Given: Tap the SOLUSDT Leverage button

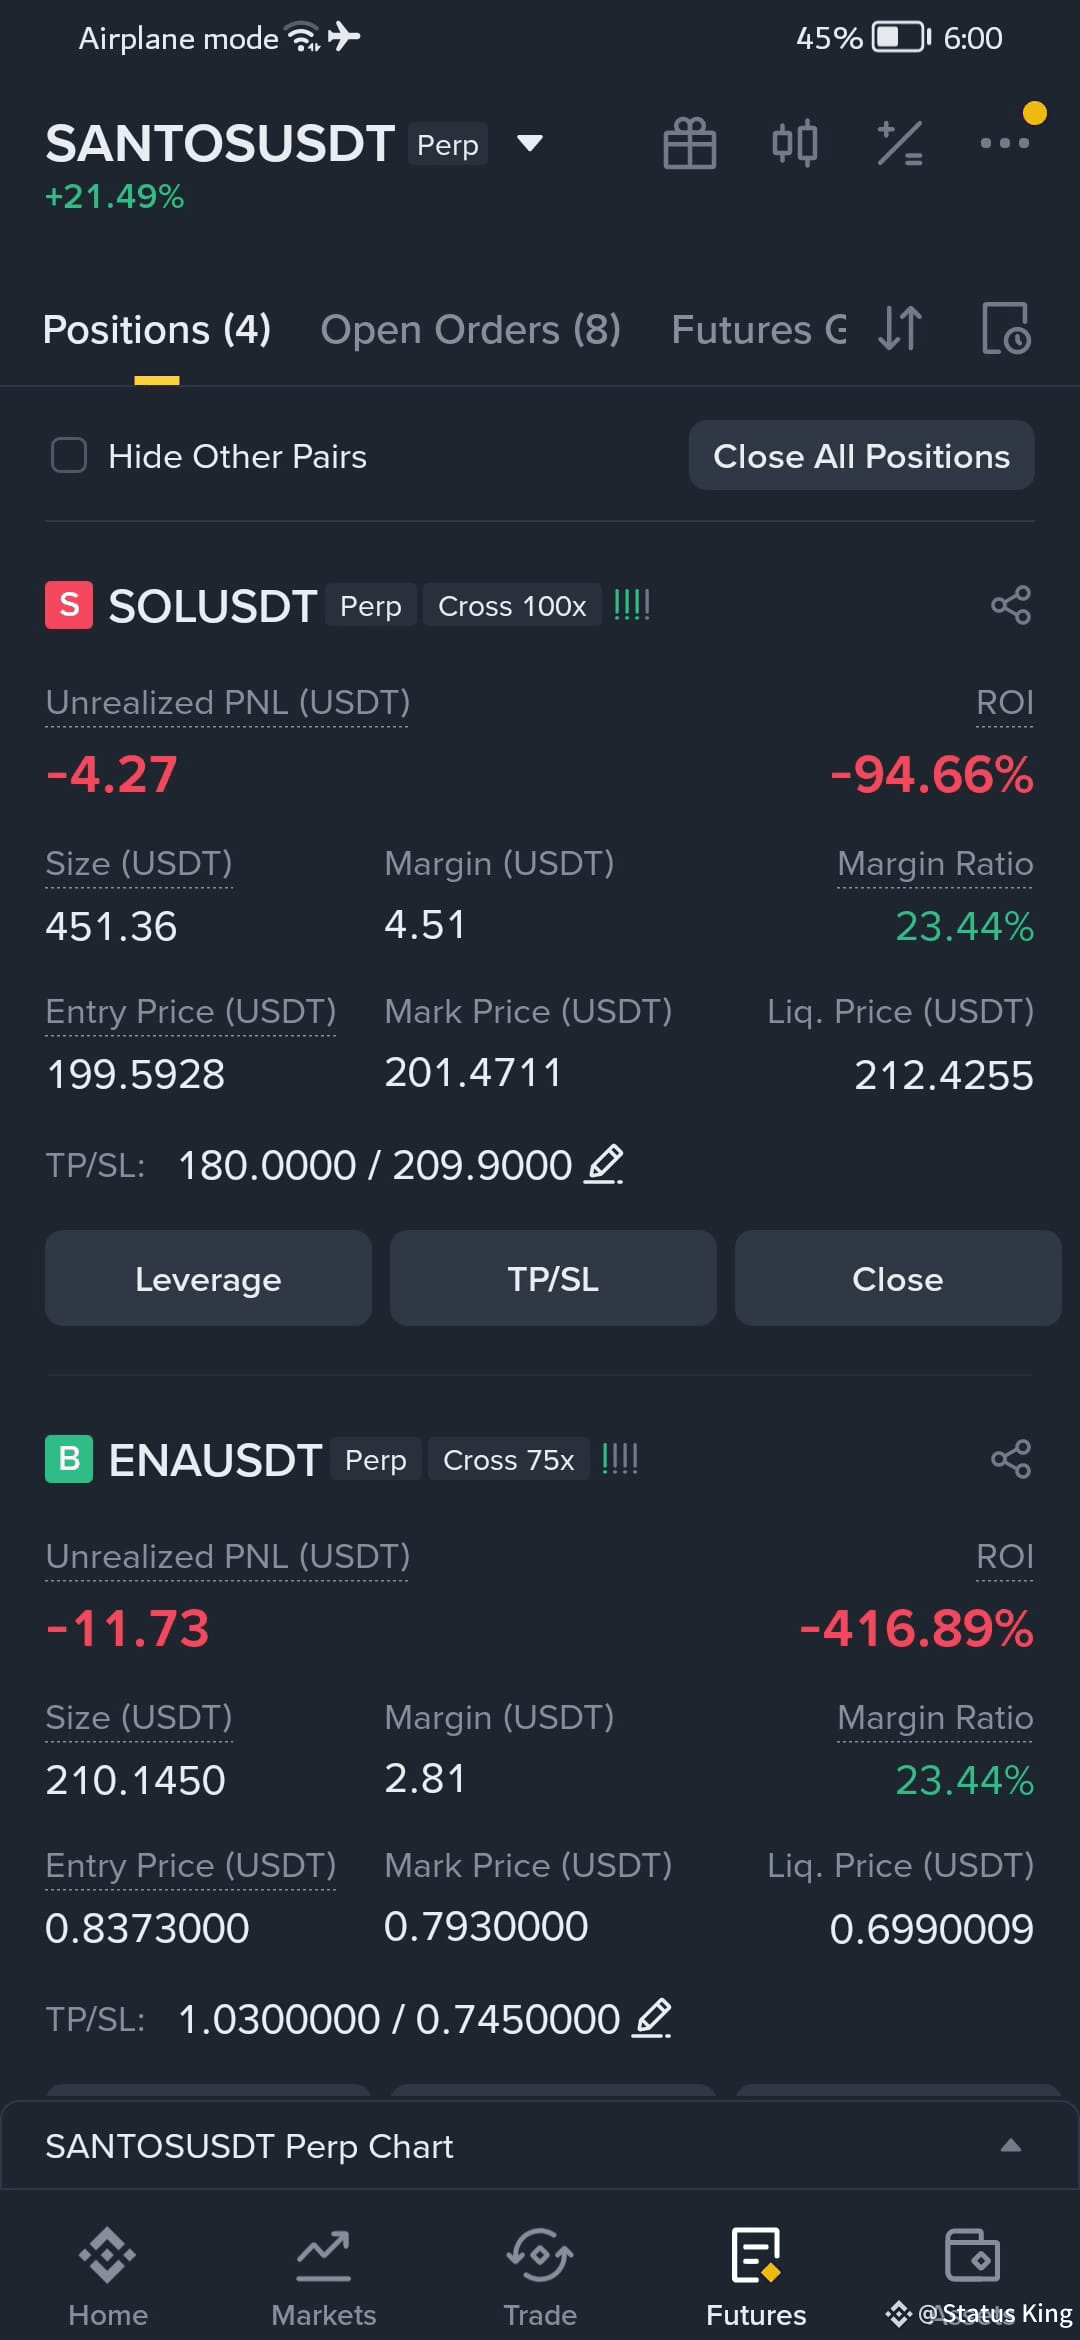Looking at the screenshot, I should click(x=208, y=1278).
